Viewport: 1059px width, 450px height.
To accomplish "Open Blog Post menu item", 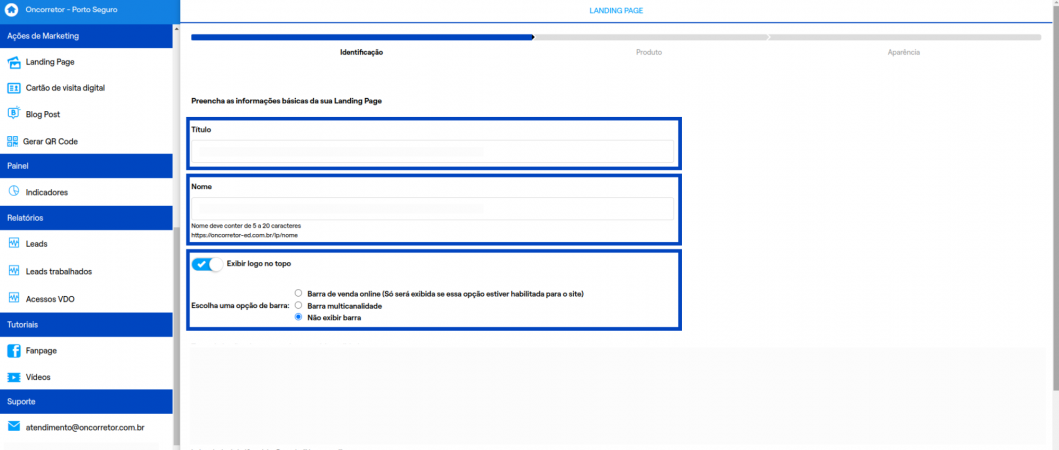I will pyautogui.click(x=43, y=114).
